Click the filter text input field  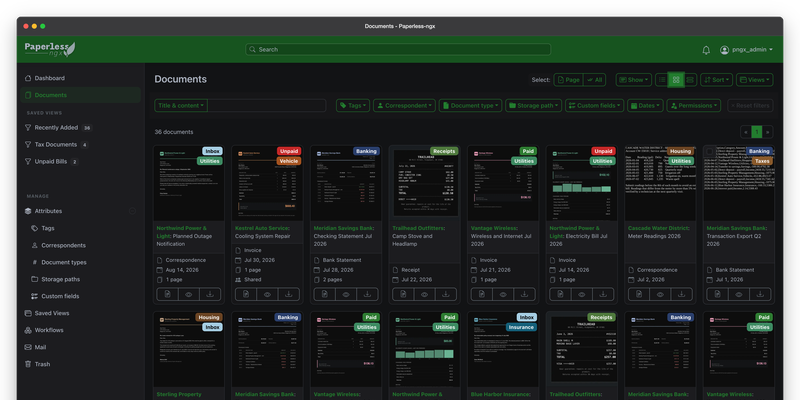[267, 106]
